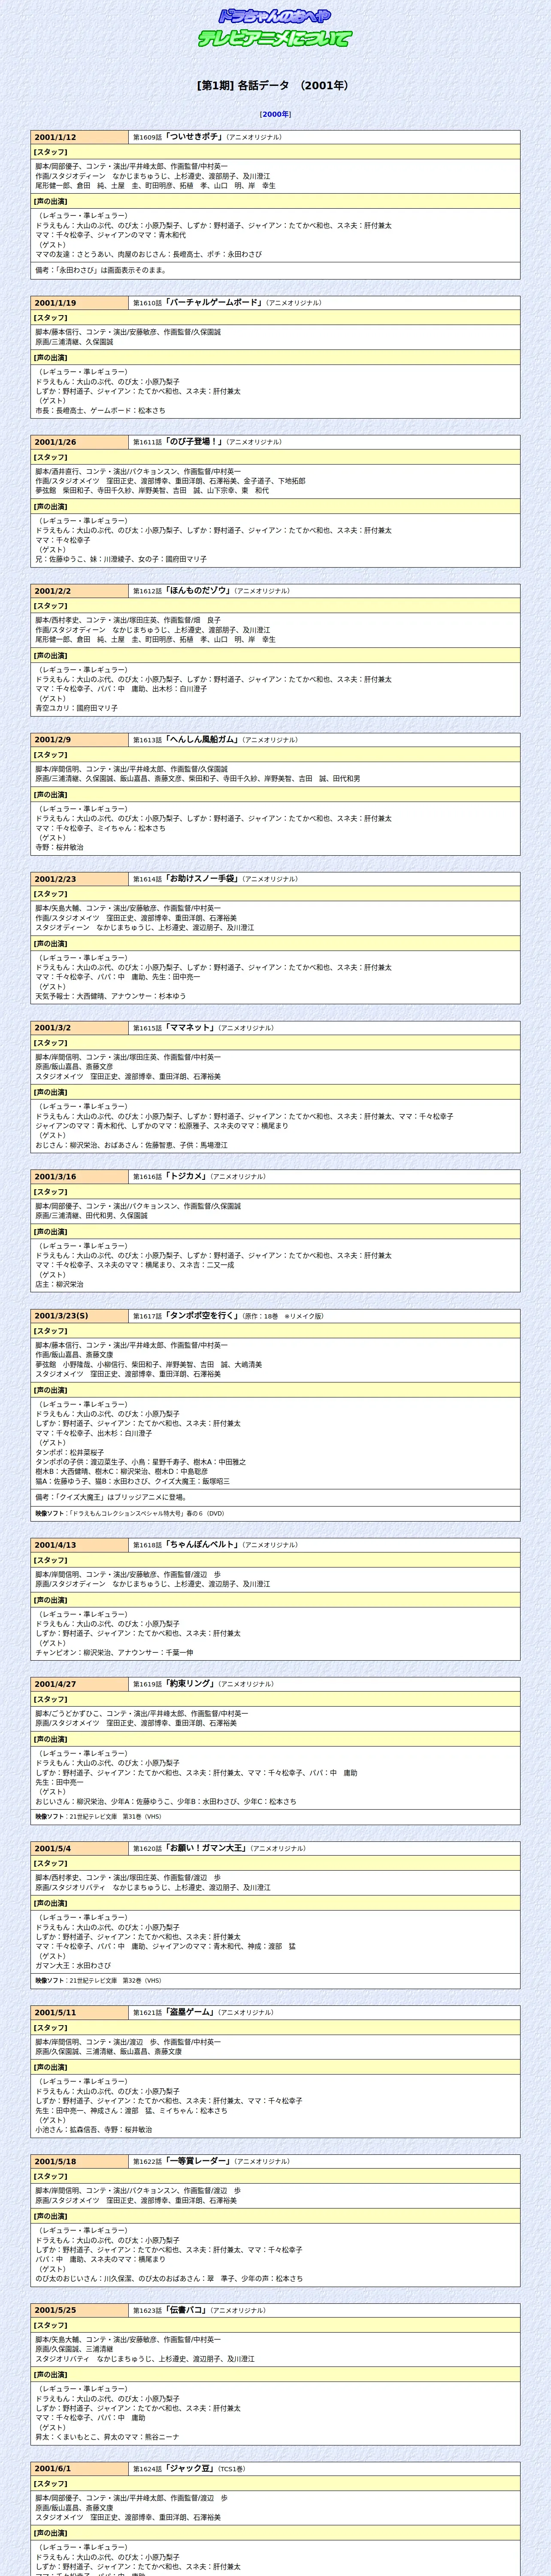Select the date 2001/1/19
Image resolution: width=551 pixels, height=2576 pixels.
(x=55, y=303)
